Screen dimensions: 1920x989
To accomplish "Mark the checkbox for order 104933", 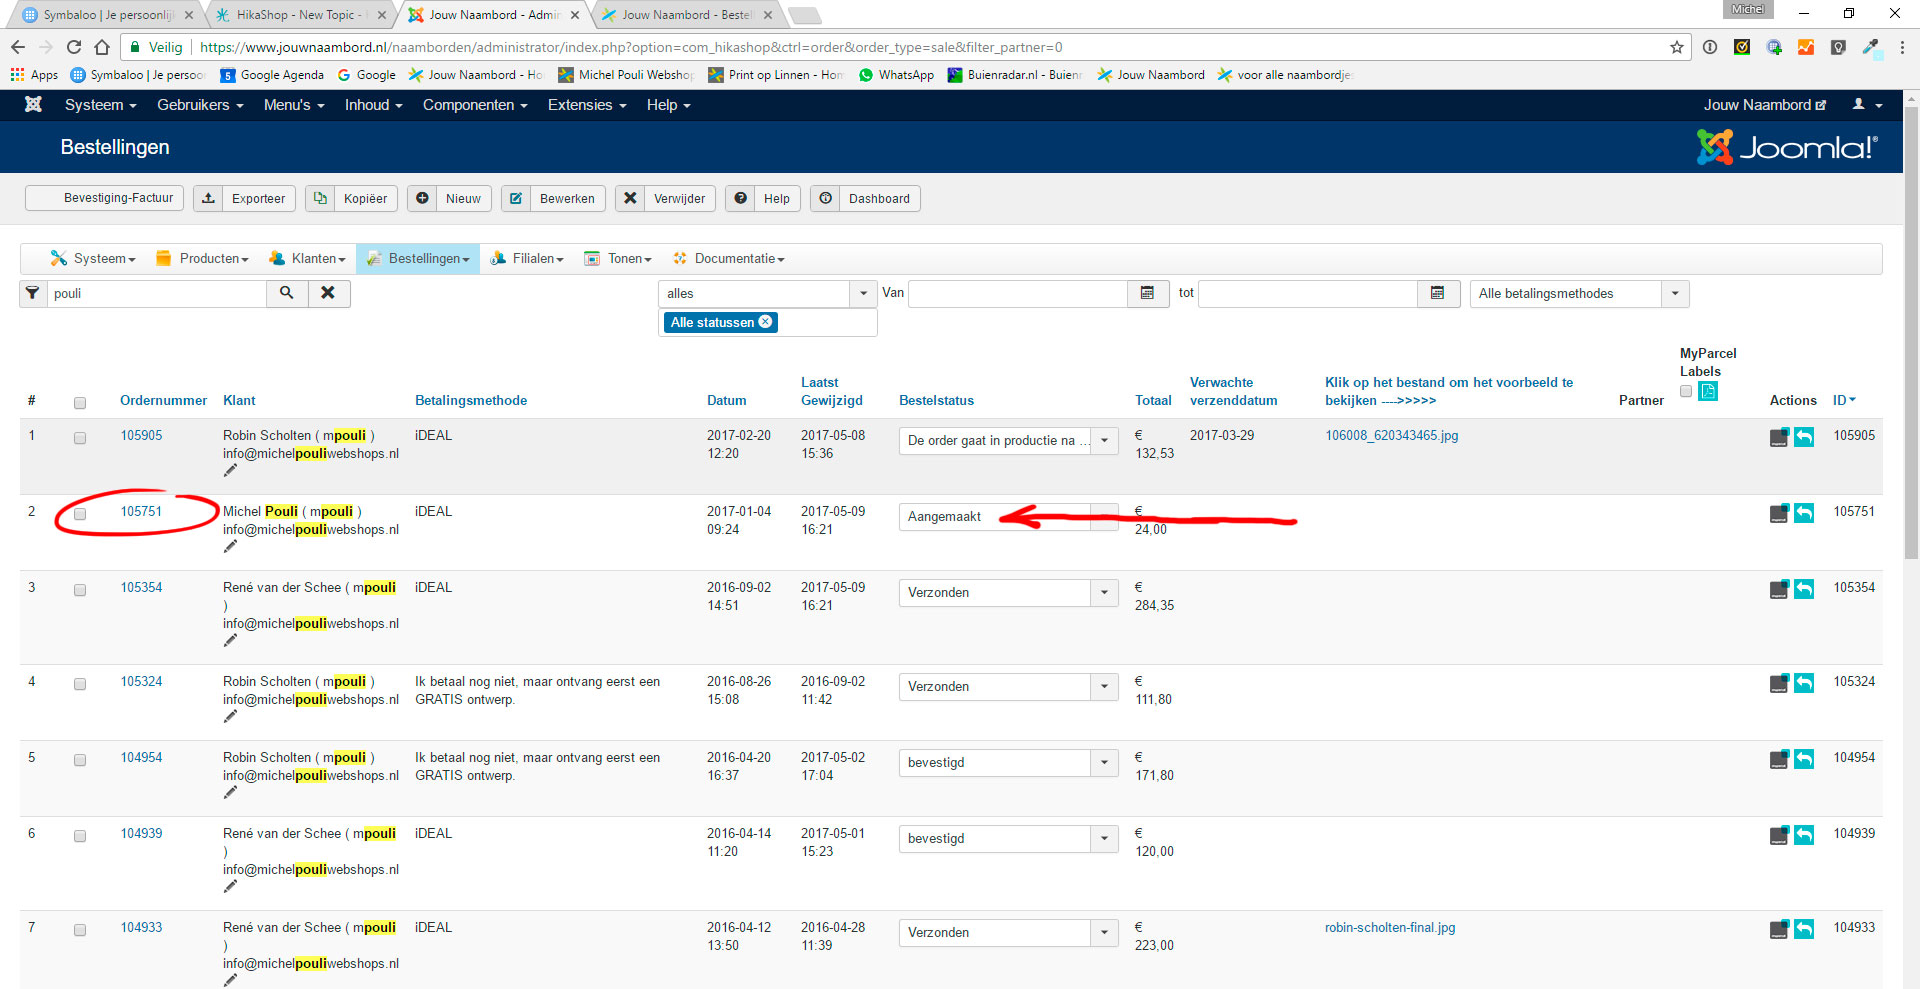I will [x=80, y=930].
